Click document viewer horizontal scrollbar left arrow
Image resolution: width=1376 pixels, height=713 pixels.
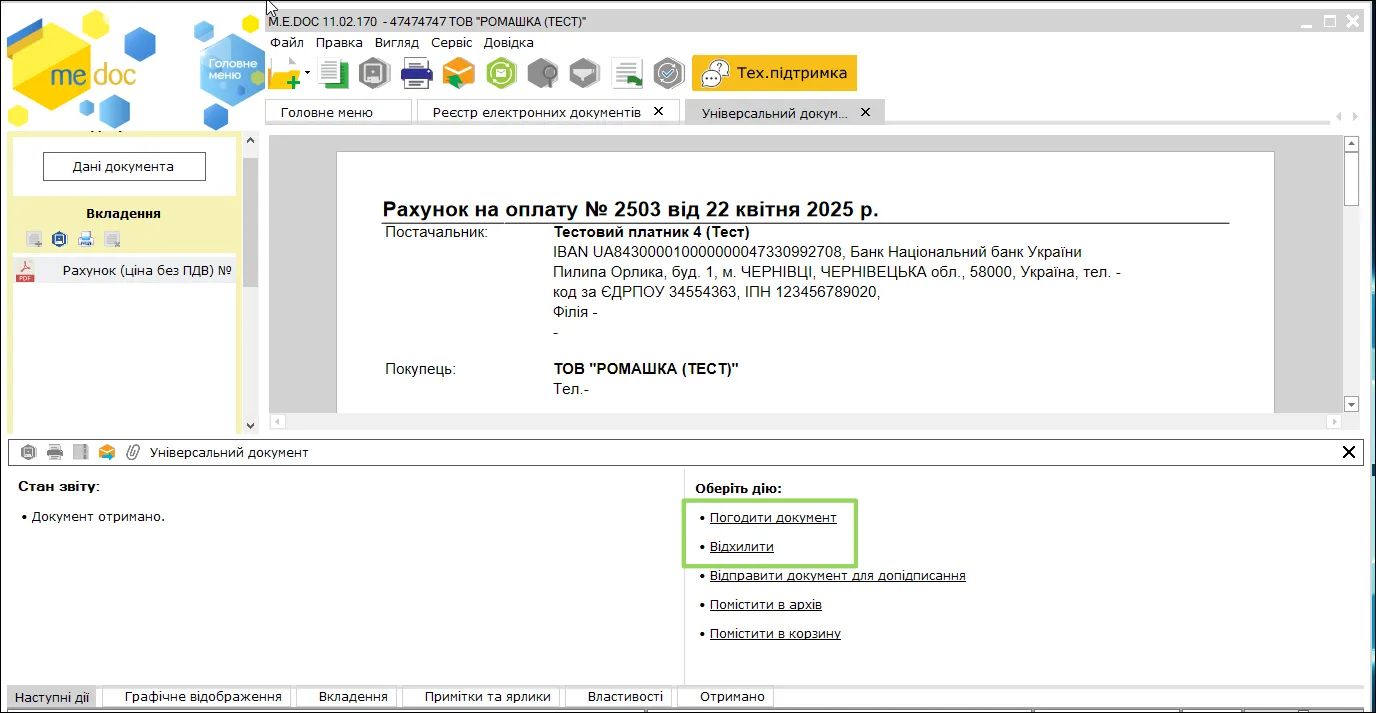pyautogui.click(x=277, y=422)
